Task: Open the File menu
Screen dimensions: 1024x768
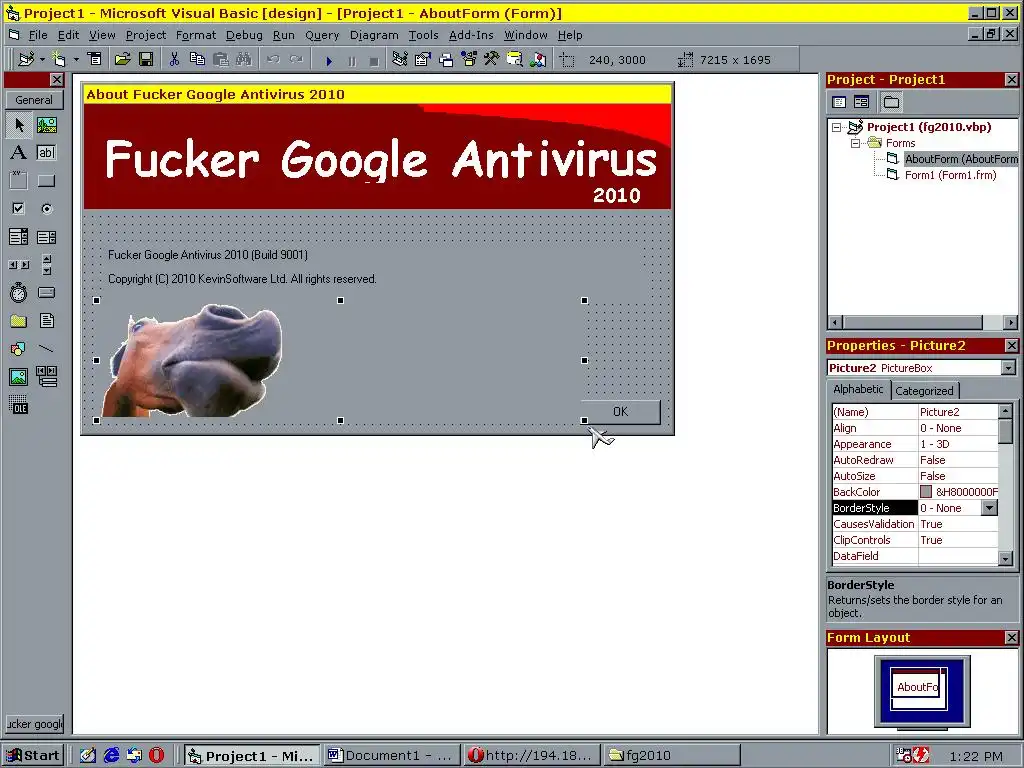Action: [x=38, y=35]
